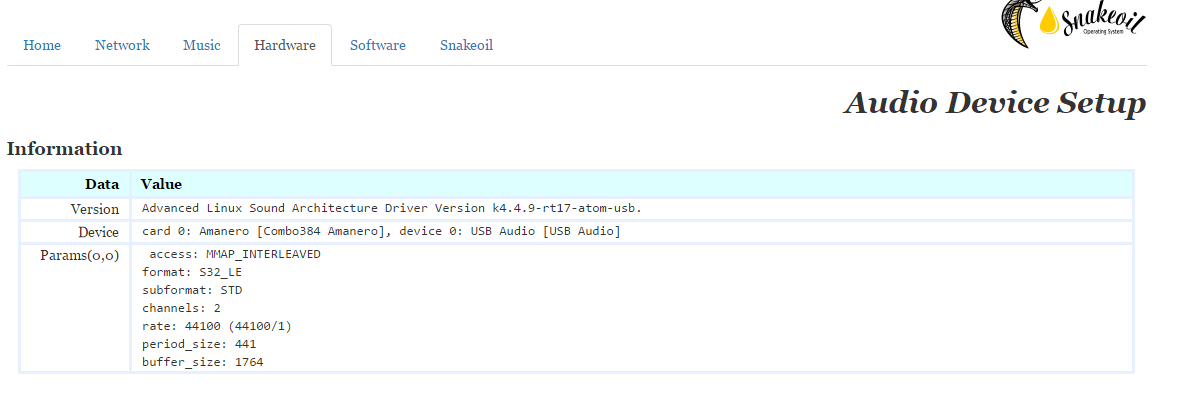Click the subformat: STD line

(192, 290)
